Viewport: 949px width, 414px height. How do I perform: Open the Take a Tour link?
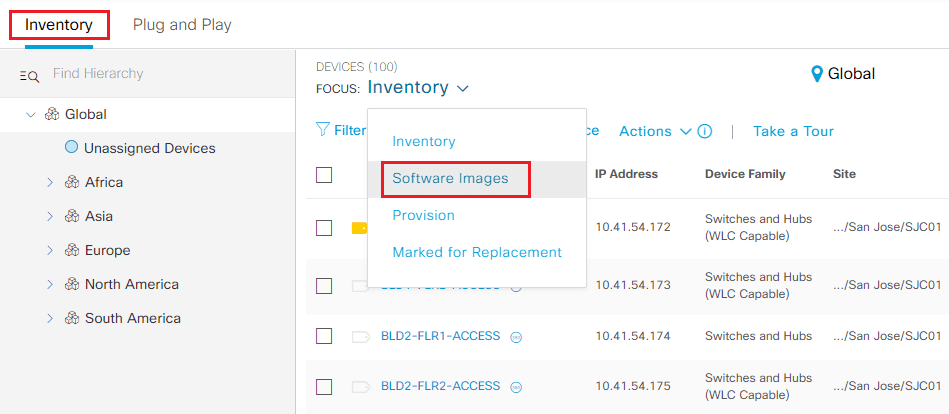coord(793,131)
